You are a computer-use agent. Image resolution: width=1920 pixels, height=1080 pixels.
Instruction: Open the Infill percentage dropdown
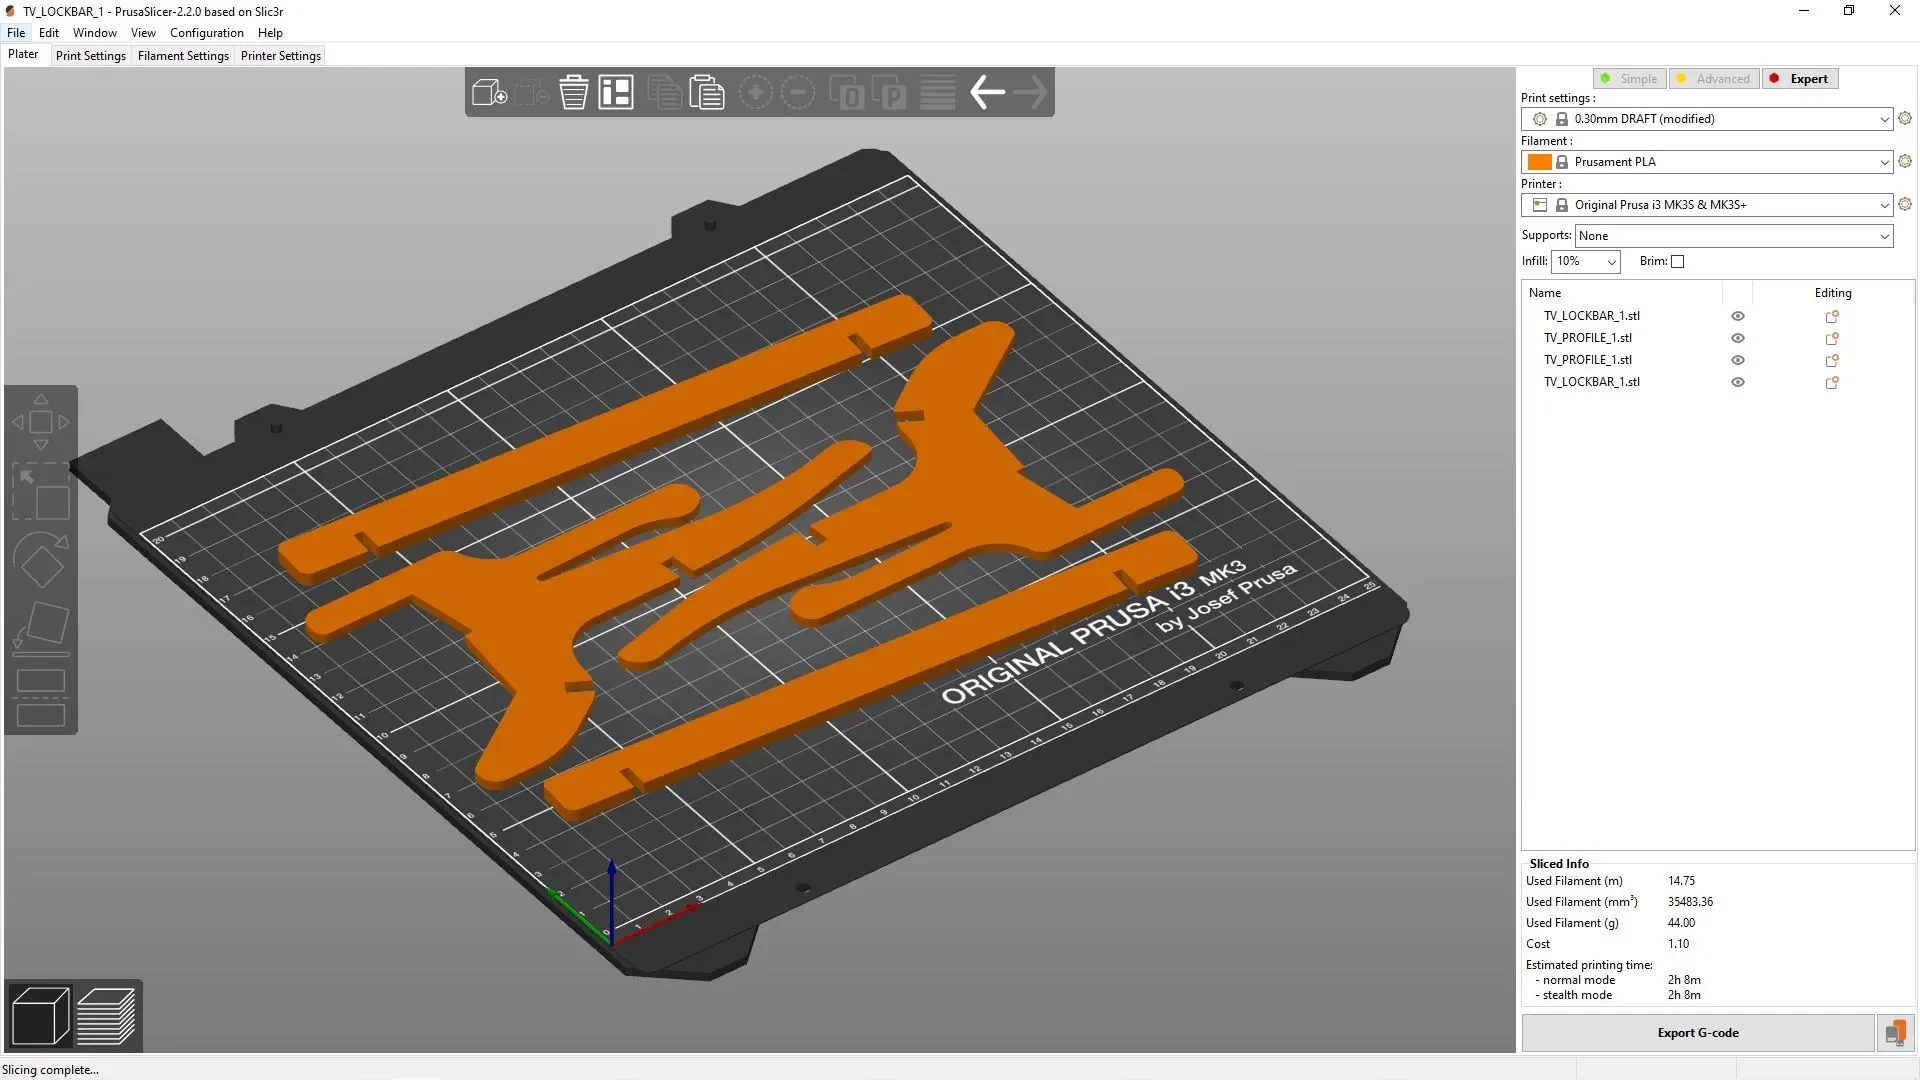coord(1586,262)
